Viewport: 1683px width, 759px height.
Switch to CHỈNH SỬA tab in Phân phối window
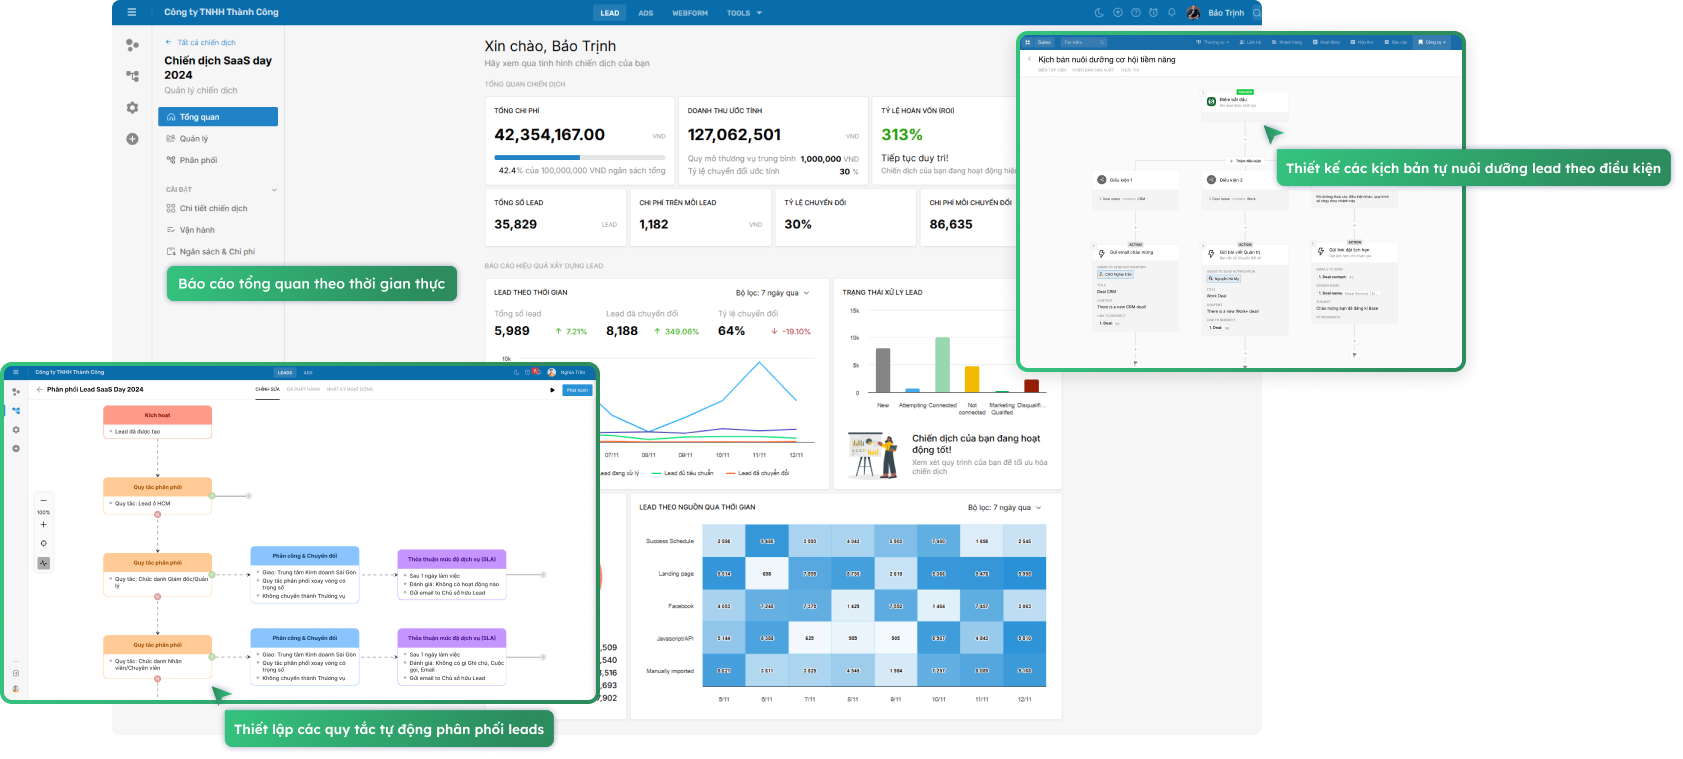click(x=267, y=390)
